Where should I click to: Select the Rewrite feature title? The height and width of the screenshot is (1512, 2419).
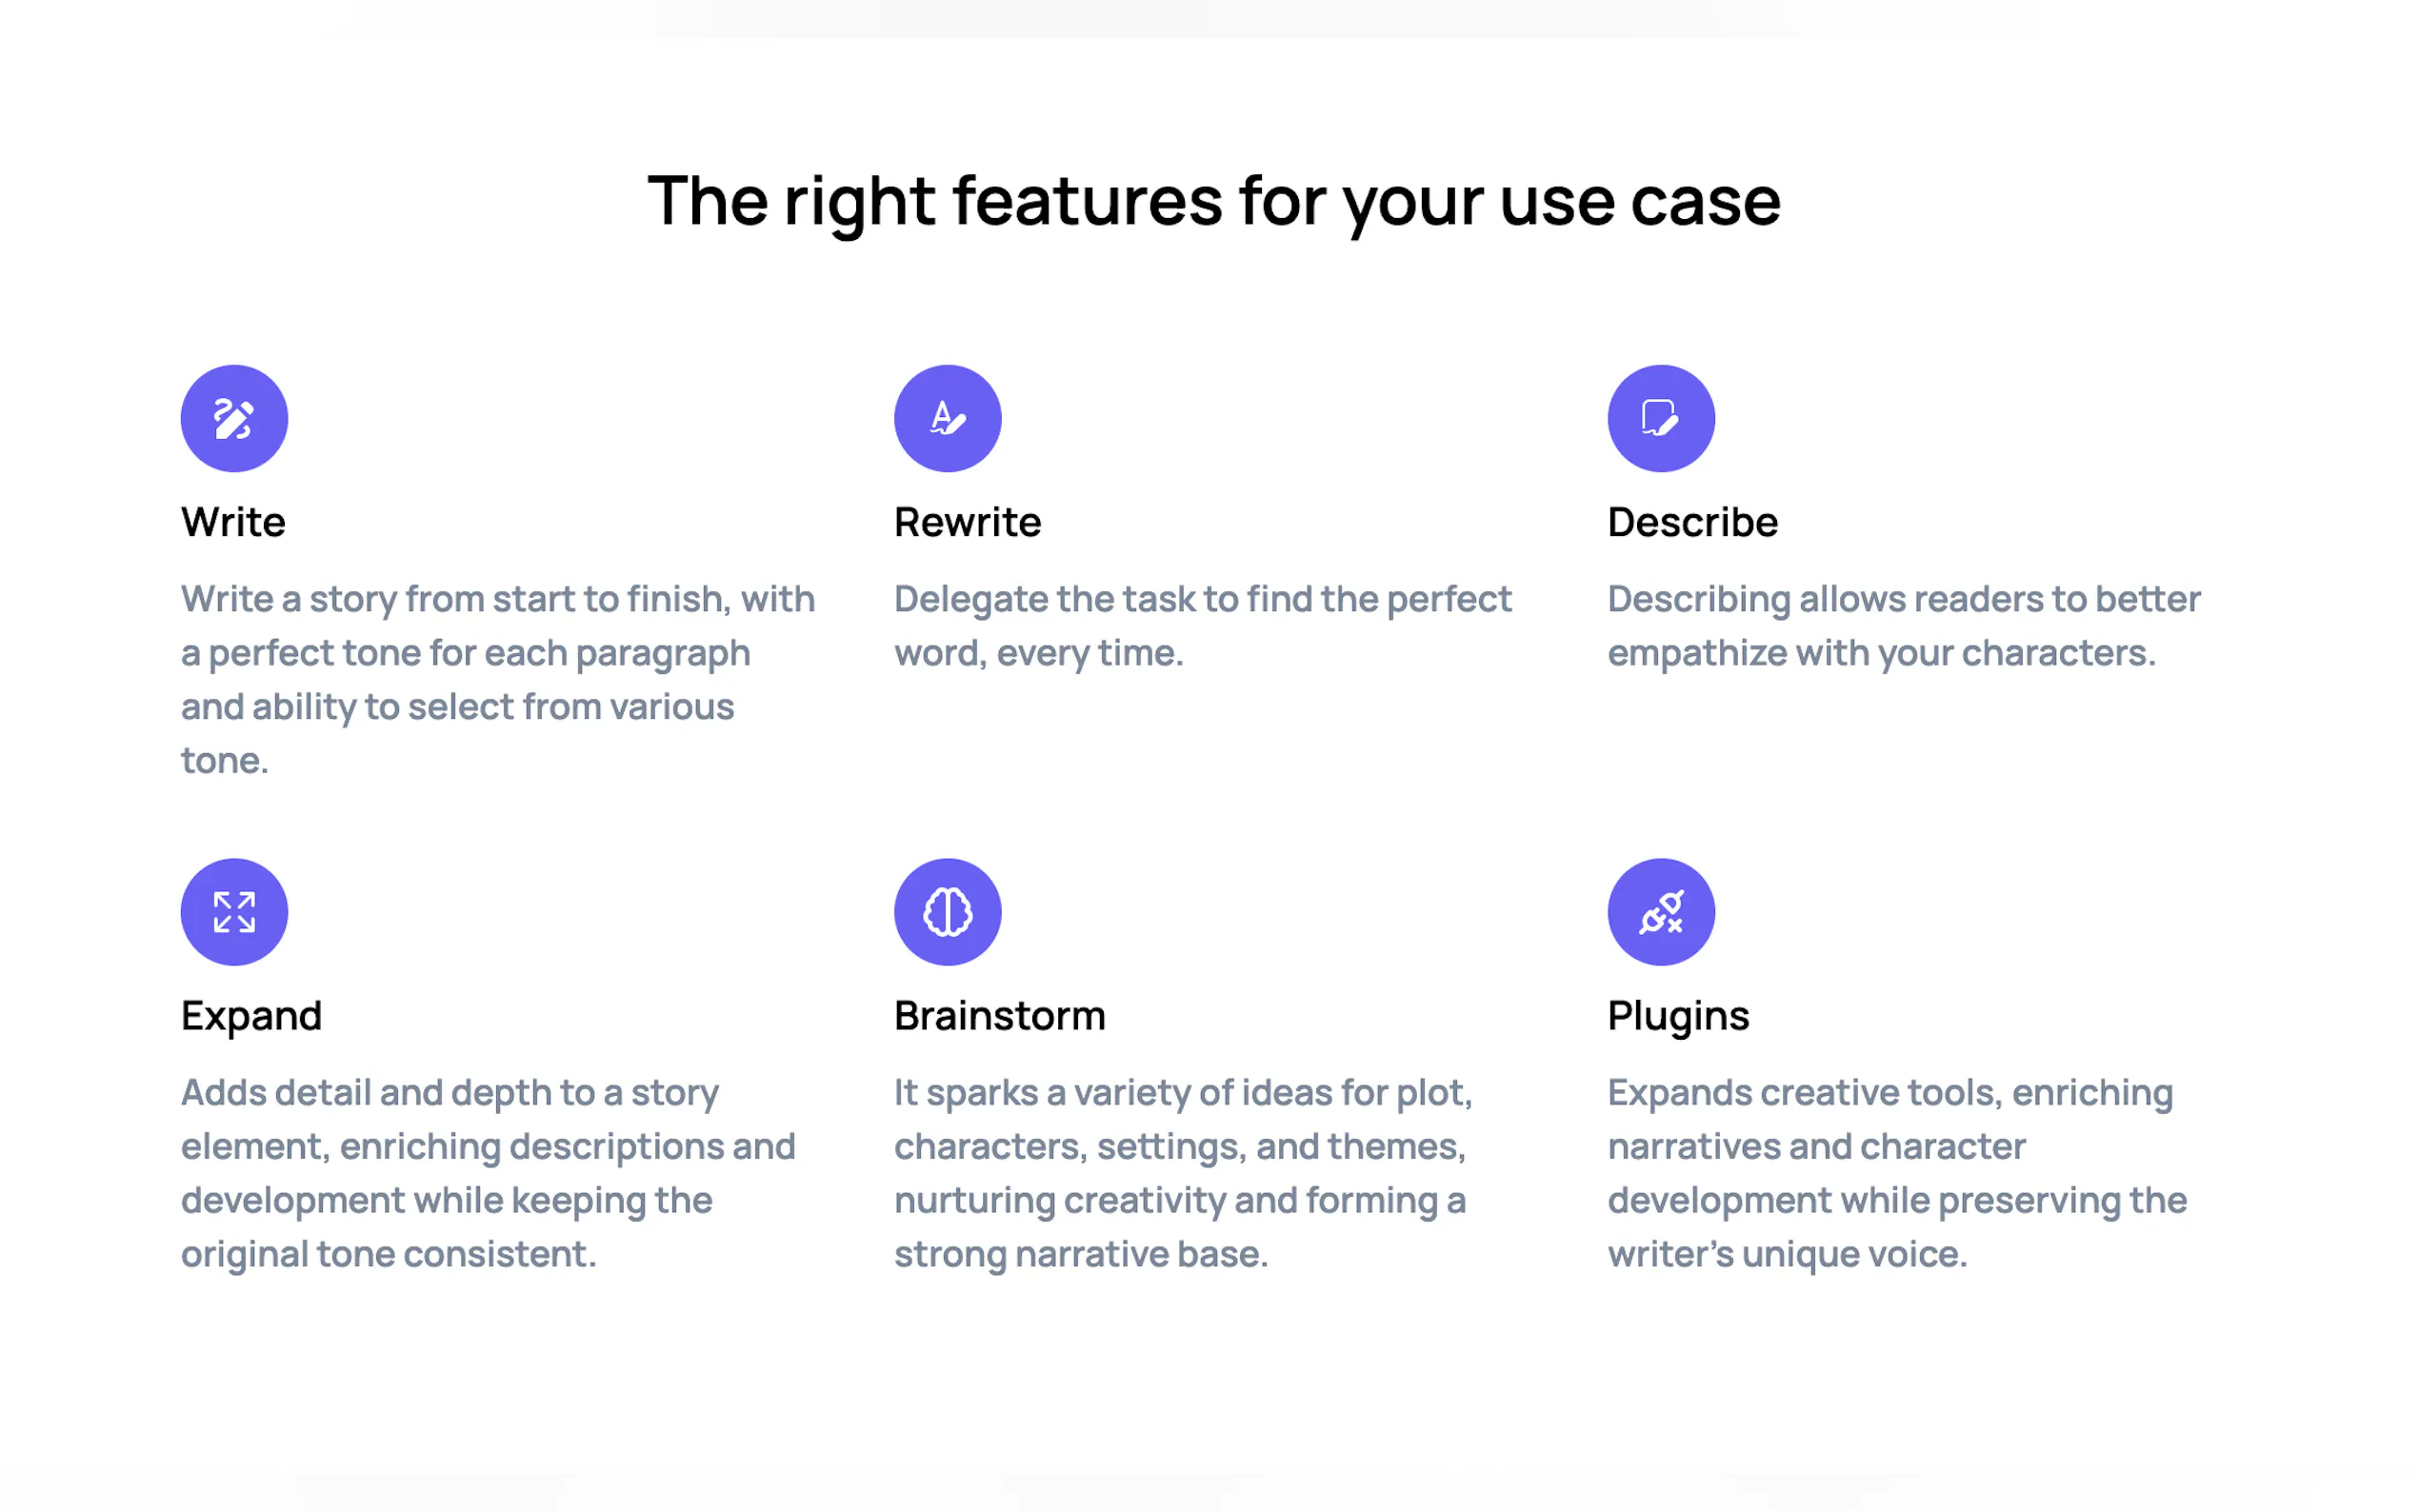pyautogui.click(x=967, y=522)
